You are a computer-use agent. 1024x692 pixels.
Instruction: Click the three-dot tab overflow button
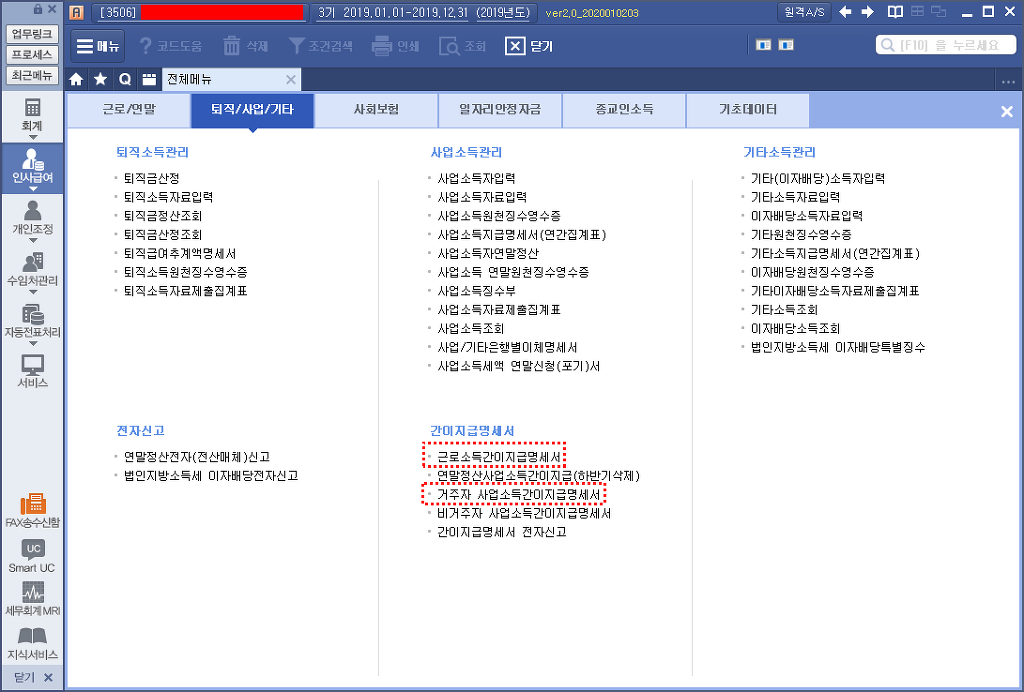coord(1007,79)
